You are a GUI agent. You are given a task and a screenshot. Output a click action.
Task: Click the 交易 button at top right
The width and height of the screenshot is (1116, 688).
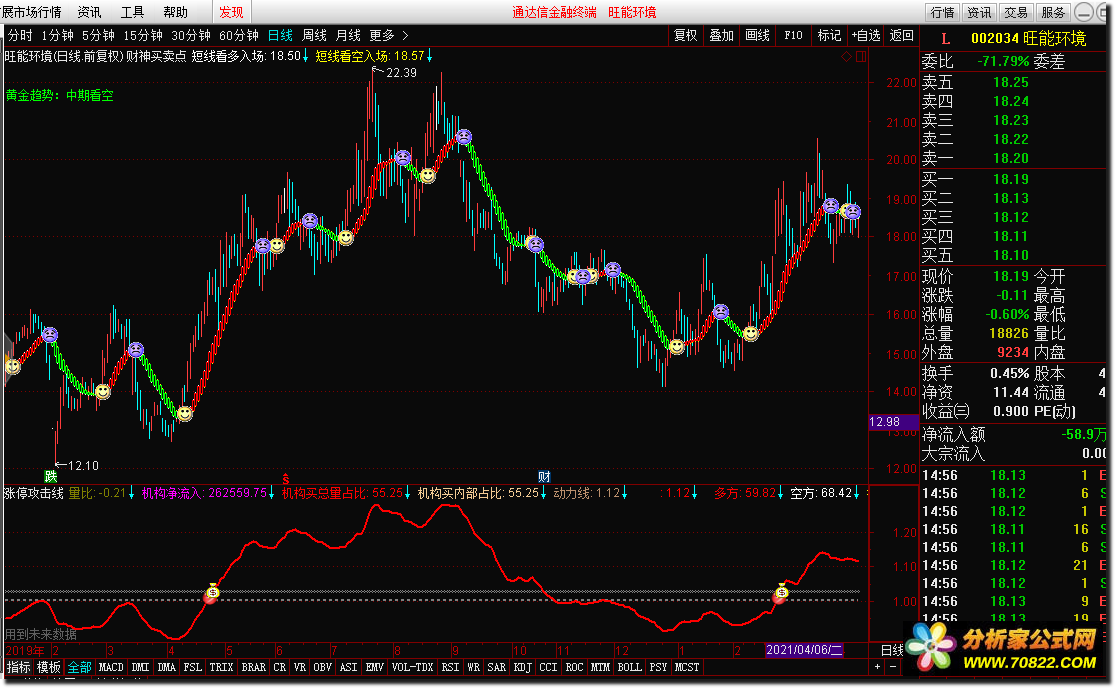click(1016, 12)
